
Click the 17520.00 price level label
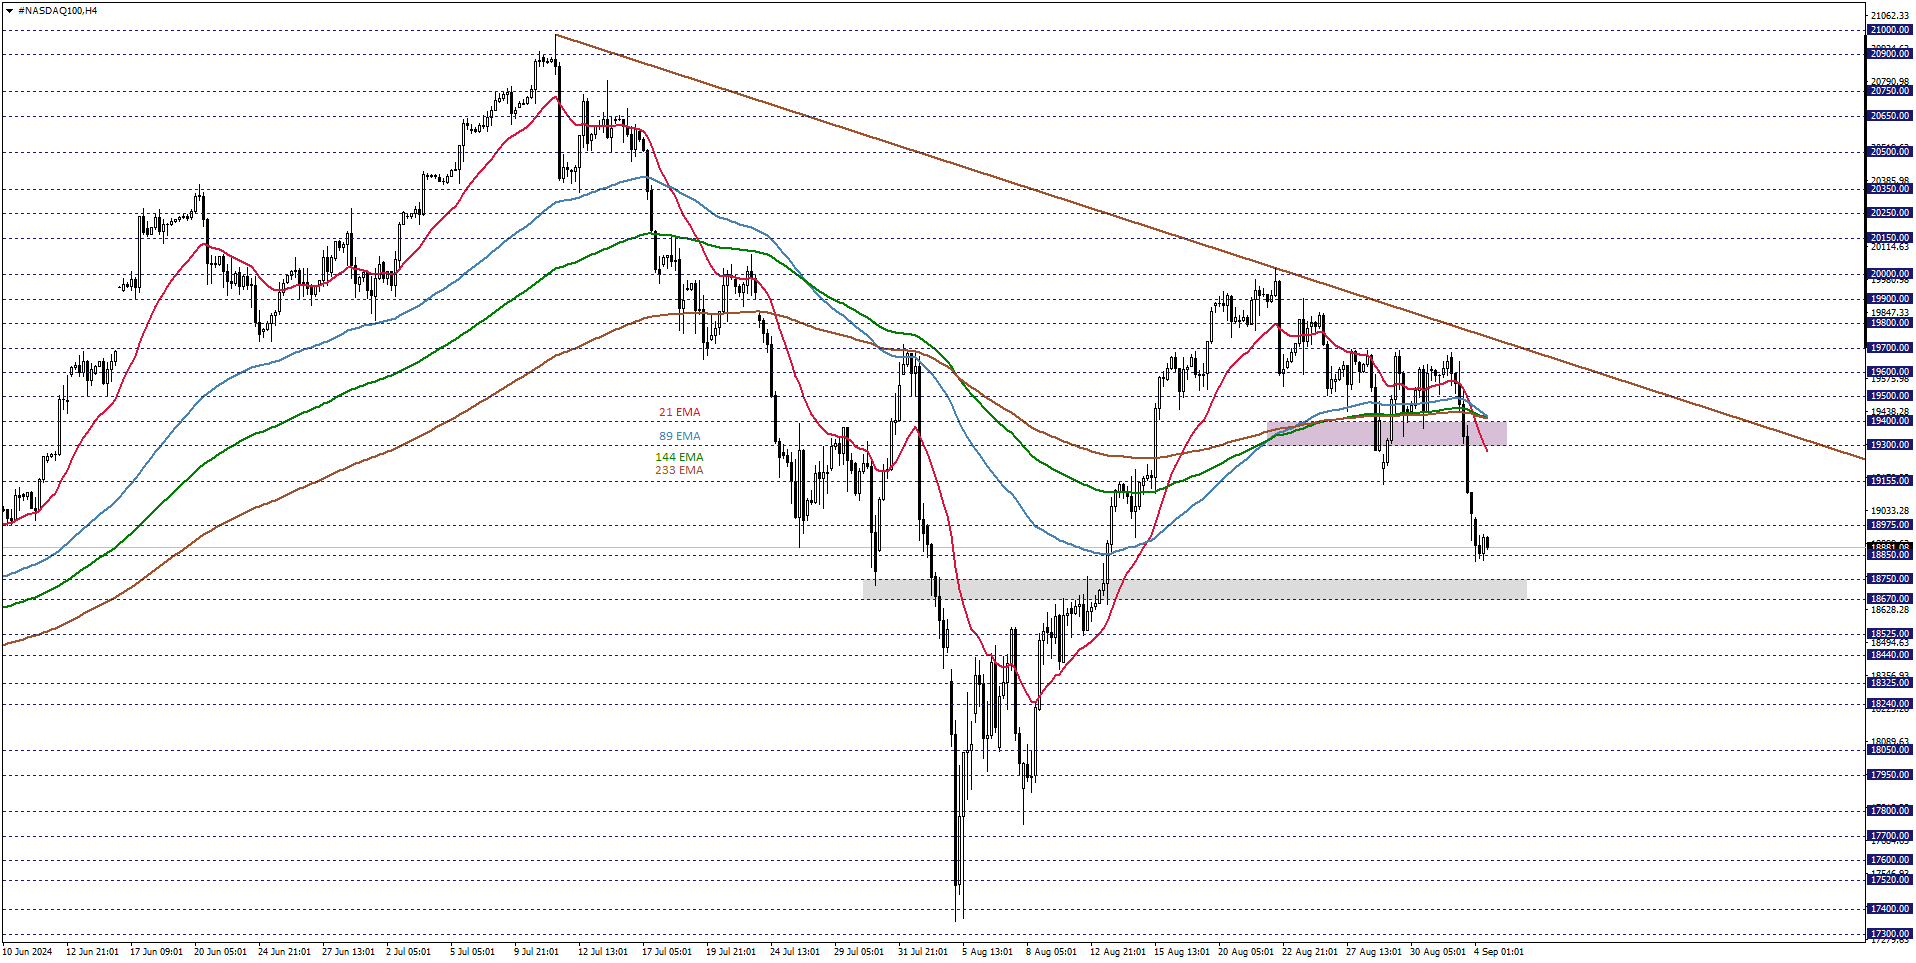point(1890,880)
